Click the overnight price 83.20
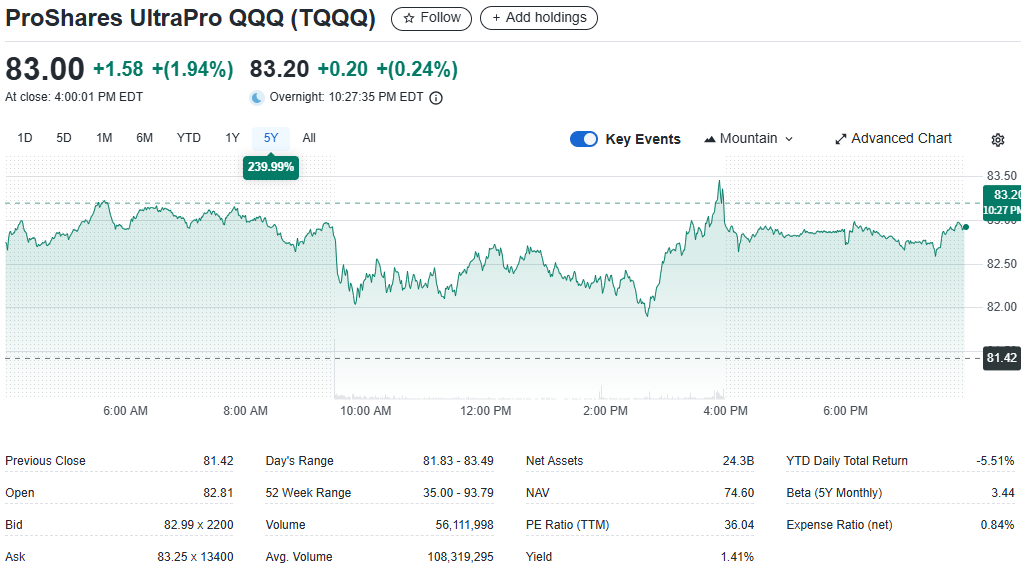The image size is (1028, 571). (x=279, y=69)
